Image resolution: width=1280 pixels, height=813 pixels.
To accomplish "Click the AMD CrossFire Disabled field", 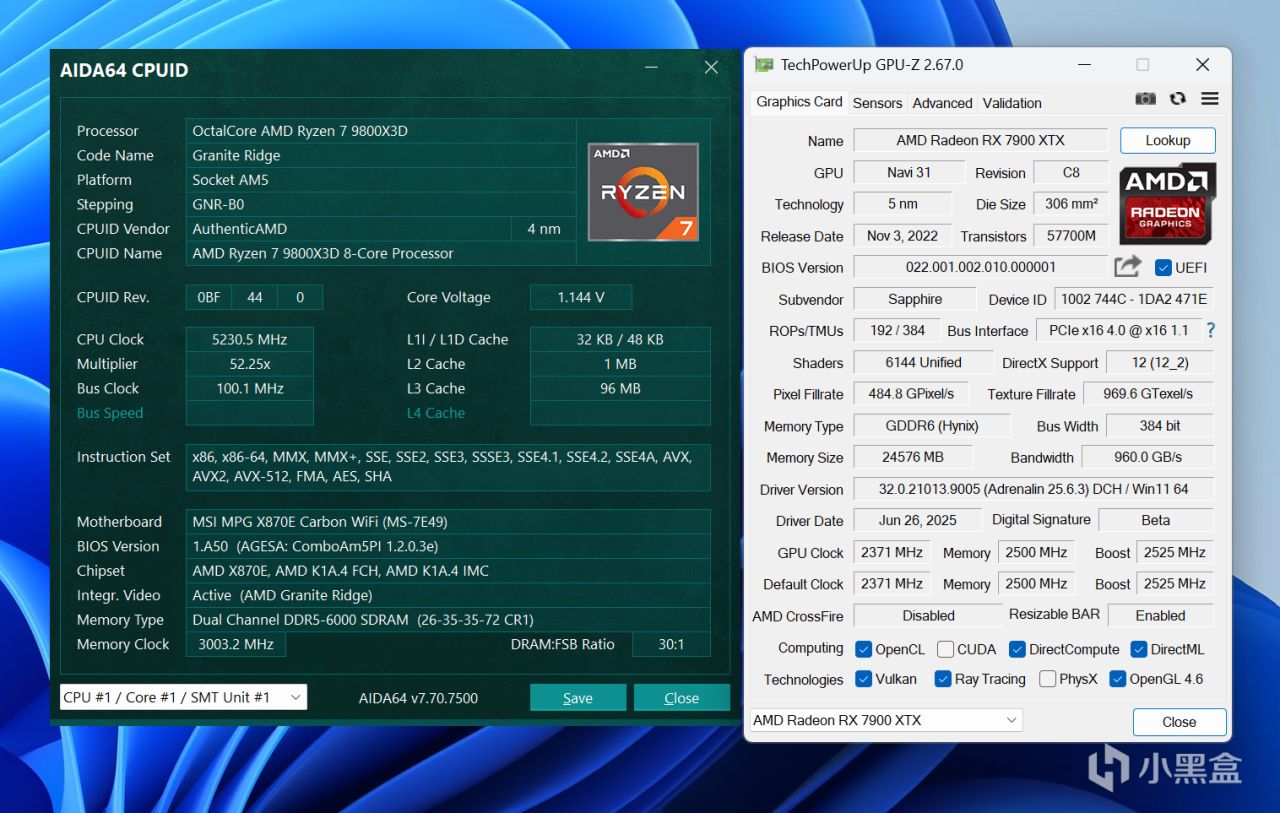I will pyautogui.click(x=928, y=616).
